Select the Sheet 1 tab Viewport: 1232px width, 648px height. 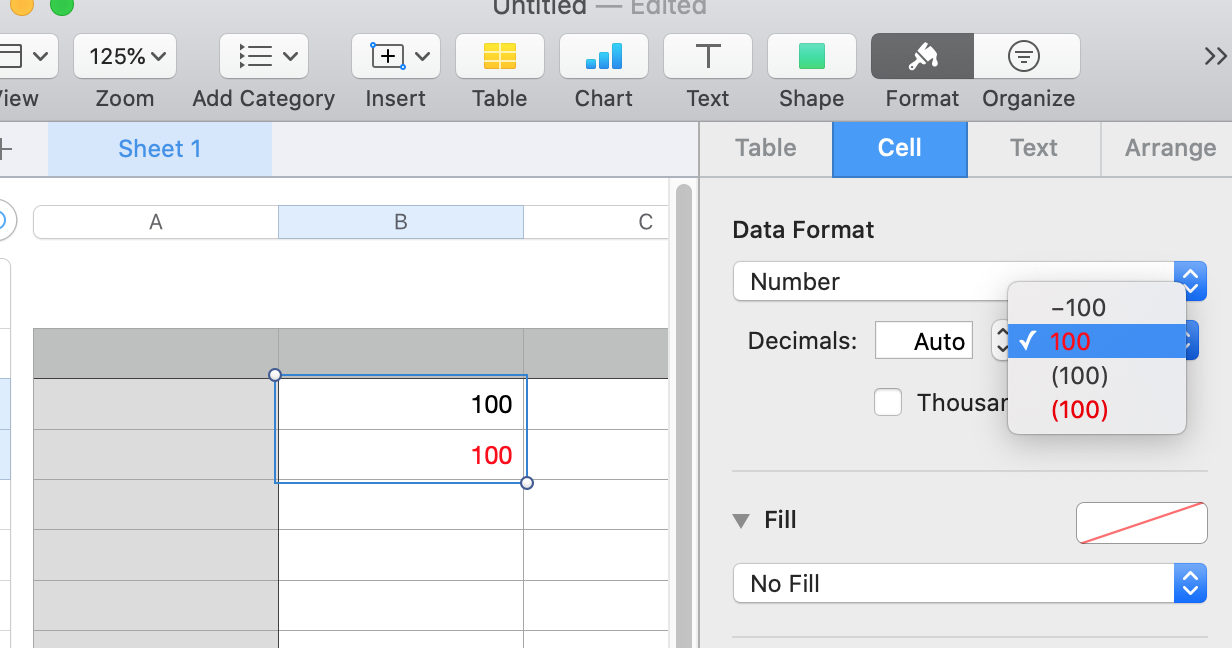160,149
